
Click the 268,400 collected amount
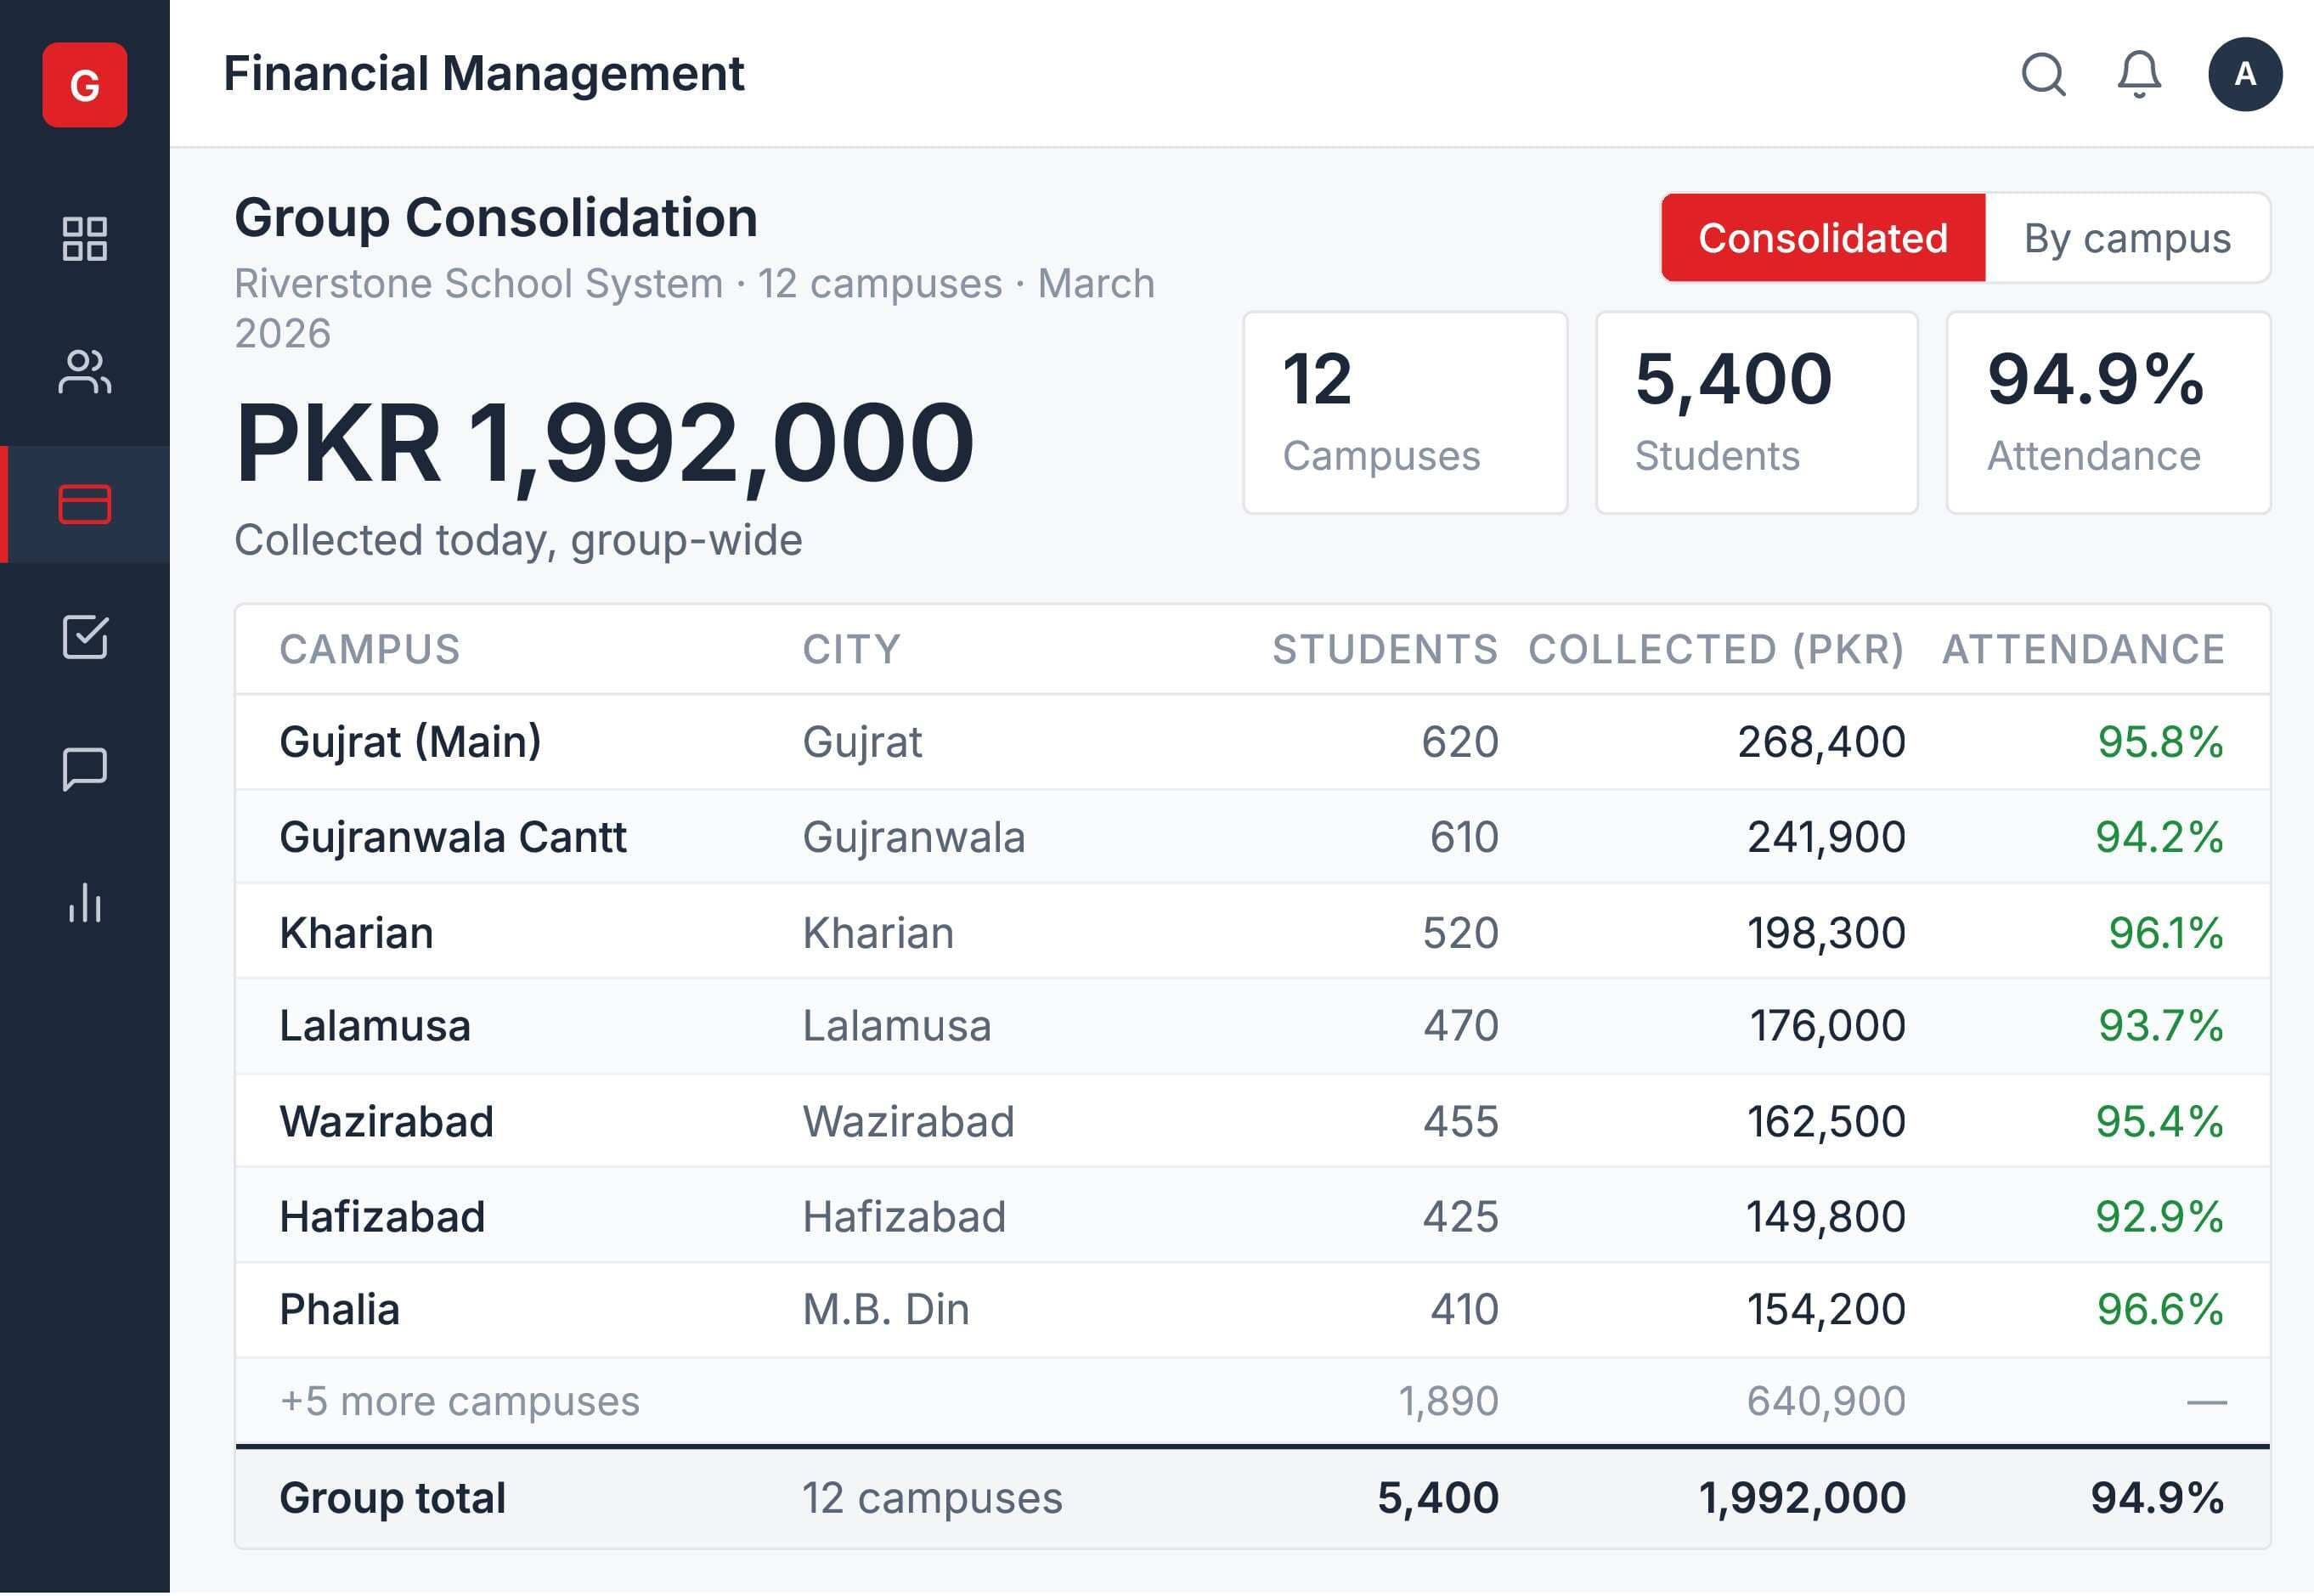(1821, 742)
